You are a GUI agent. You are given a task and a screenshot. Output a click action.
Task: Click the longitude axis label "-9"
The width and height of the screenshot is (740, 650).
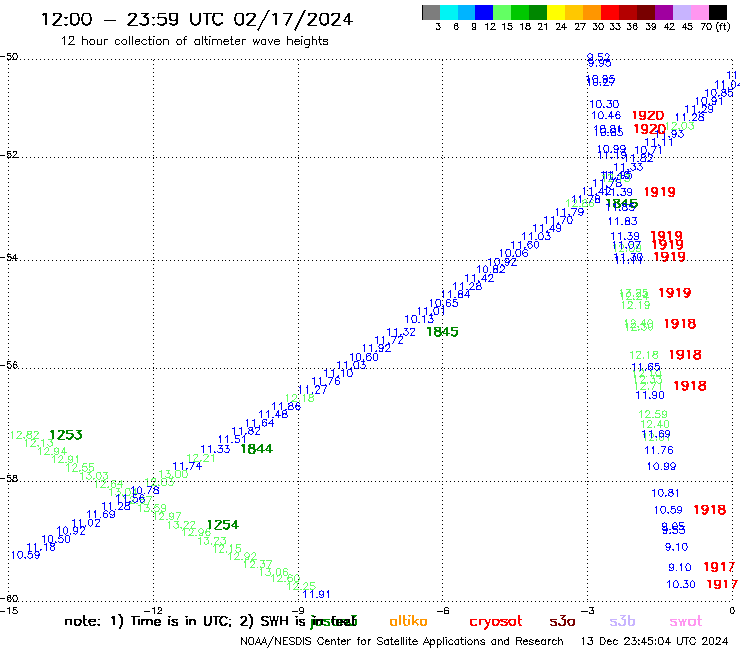click(x=298, y=610)
